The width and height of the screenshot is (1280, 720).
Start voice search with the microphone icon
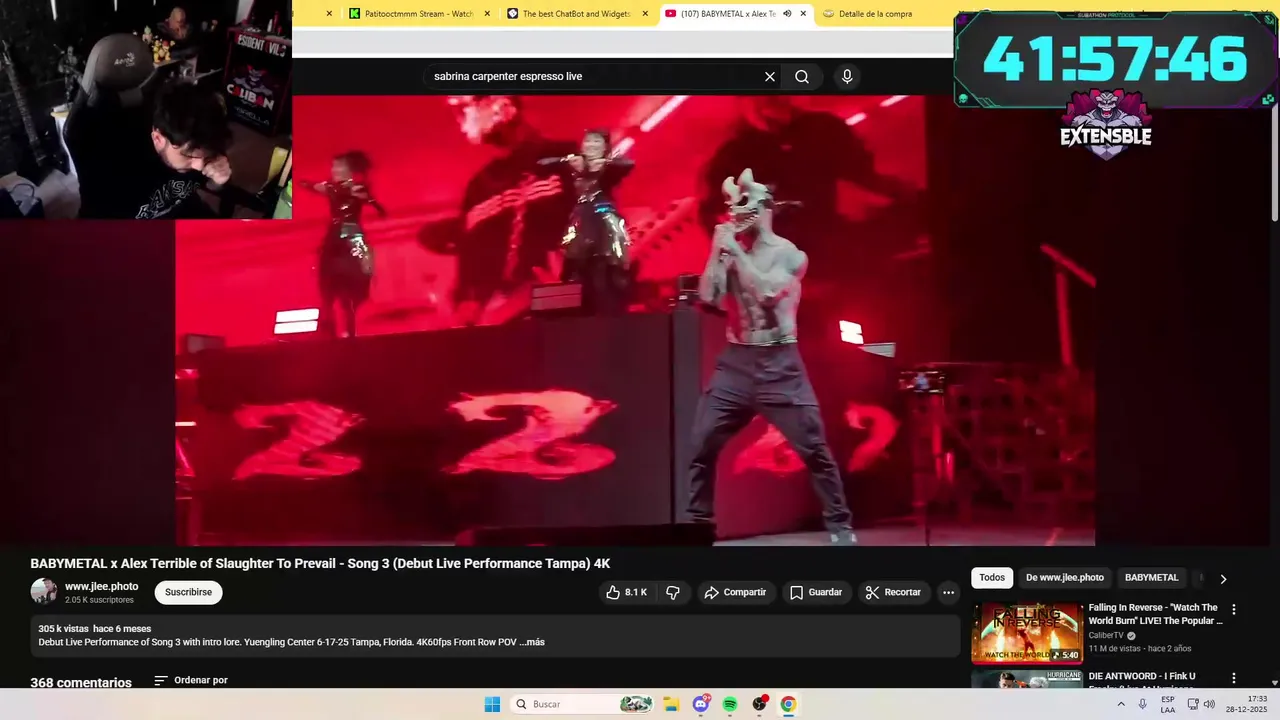click(847, 77)
